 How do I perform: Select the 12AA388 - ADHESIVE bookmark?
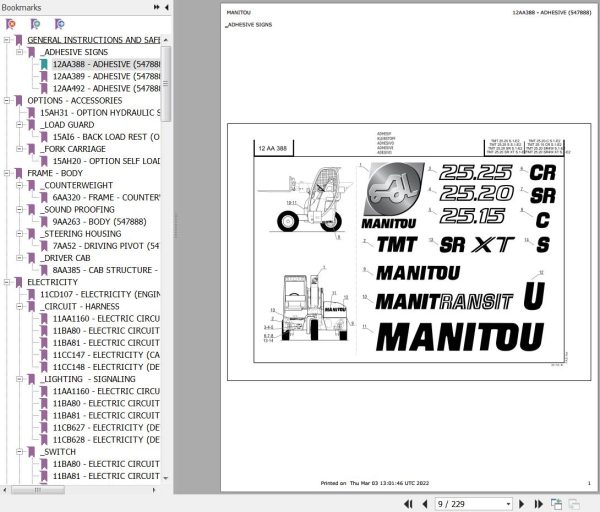point(106,64)
